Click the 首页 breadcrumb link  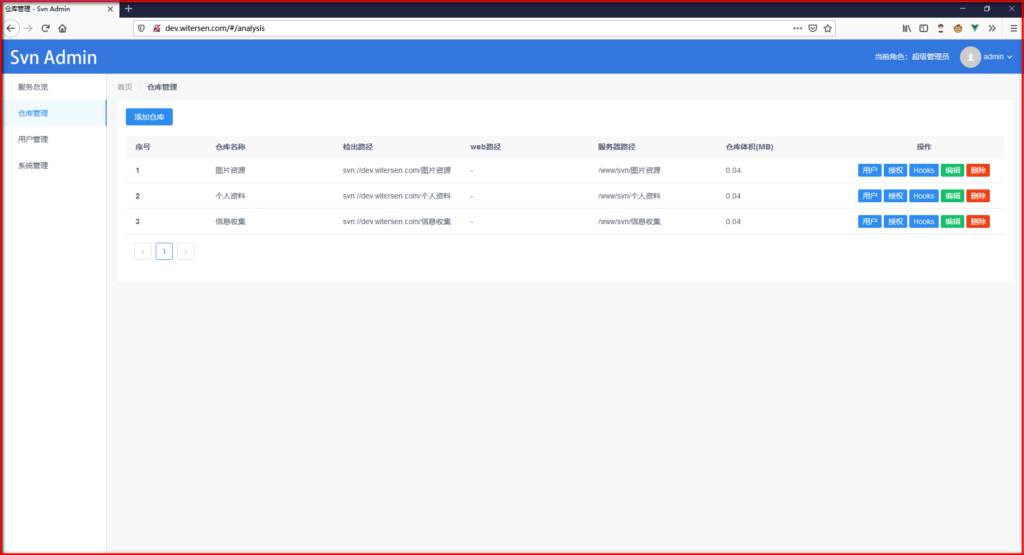pos(125,87)
